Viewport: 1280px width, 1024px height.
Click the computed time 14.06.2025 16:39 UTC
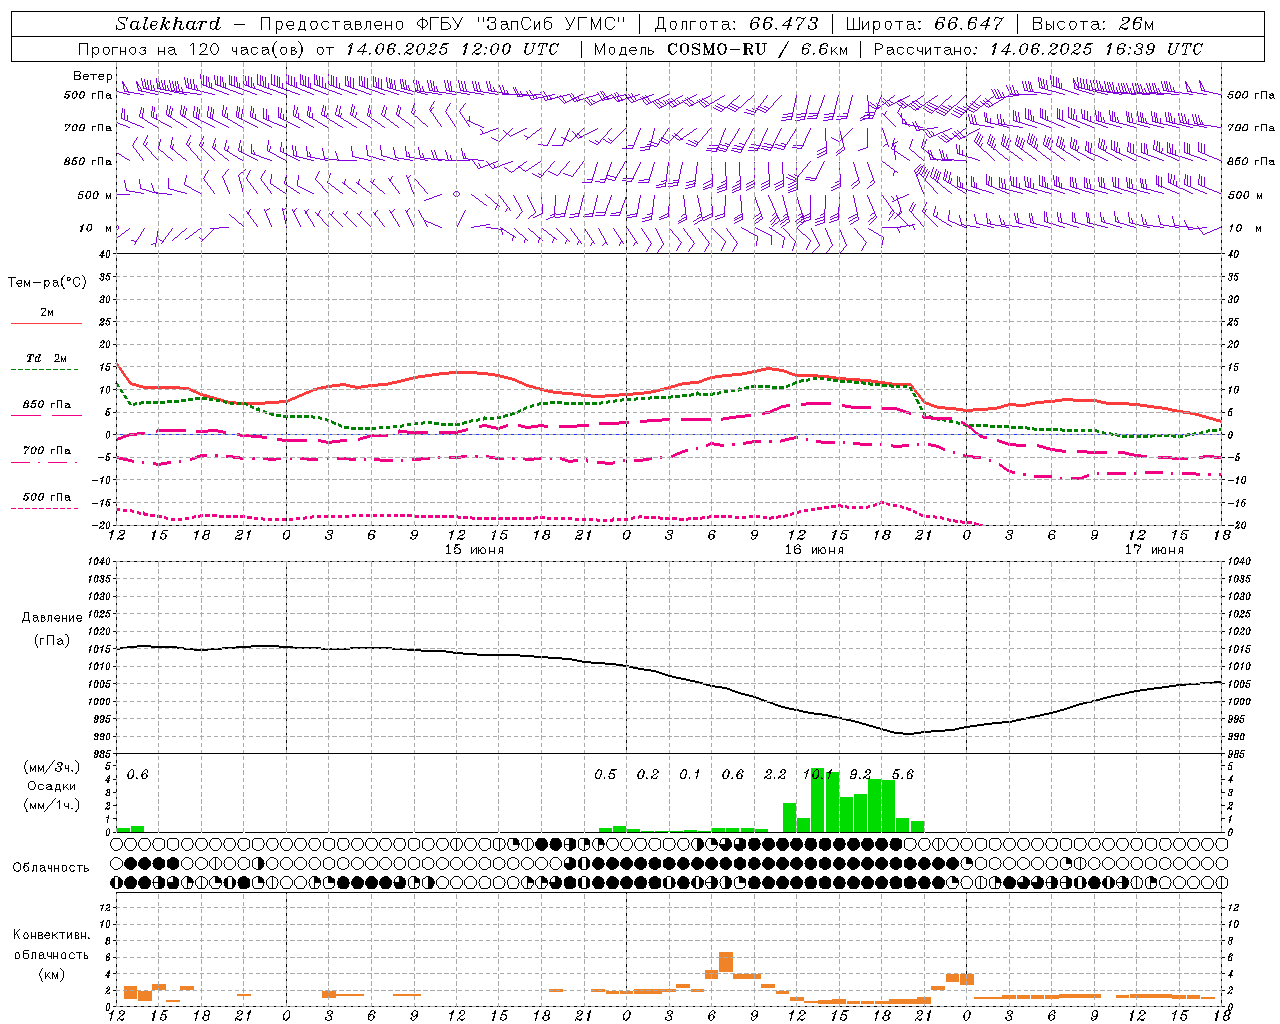coord(1096,49)
